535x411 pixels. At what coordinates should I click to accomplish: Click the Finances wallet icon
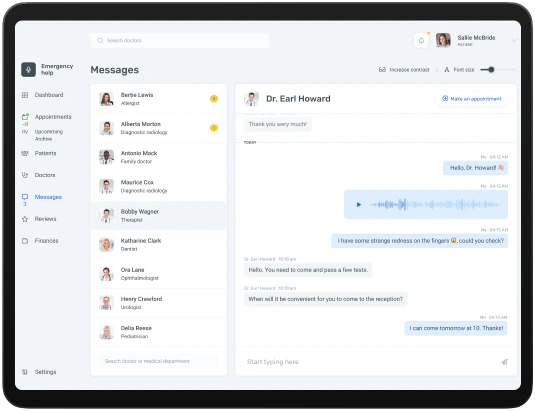[25, 241]
